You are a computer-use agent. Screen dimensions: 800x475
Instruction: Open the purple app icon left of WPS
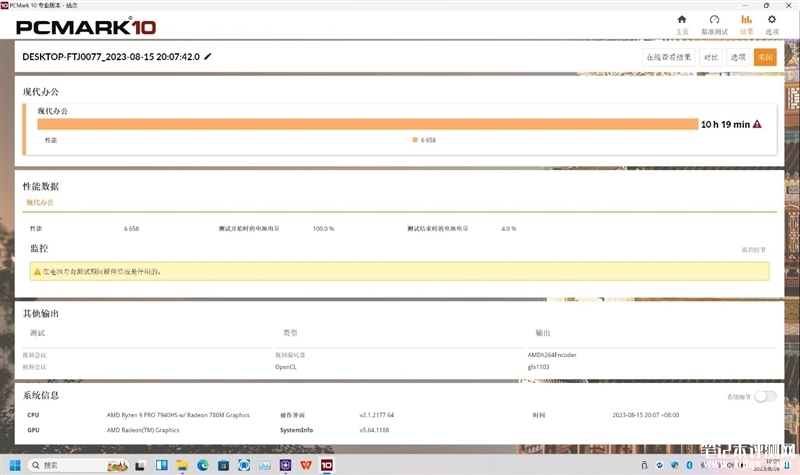click(x=285, y=465)
